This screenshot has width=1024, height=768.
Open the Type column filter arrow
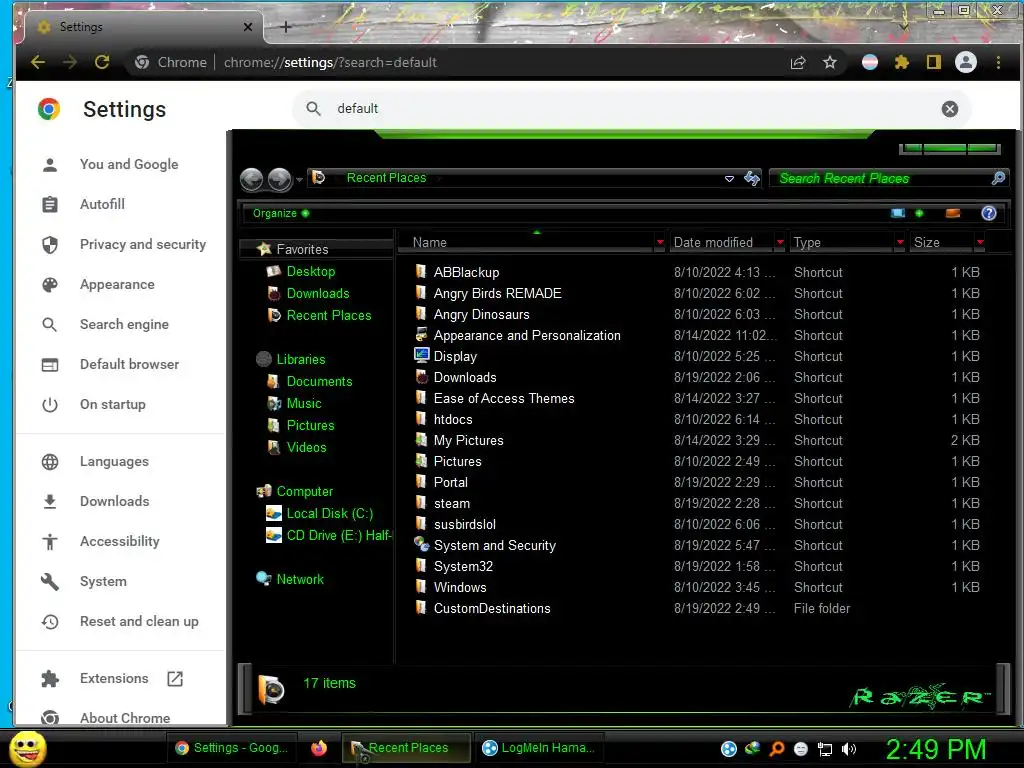click(x=900, y=242)
